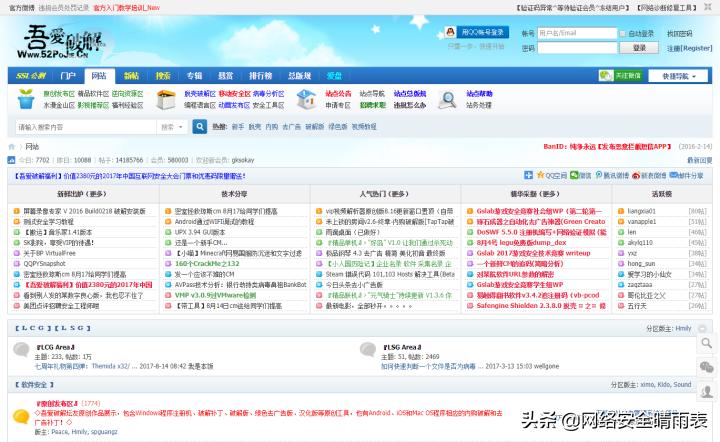
Task: Click the blue announcement about 2017 security conference
Action: 130,176
